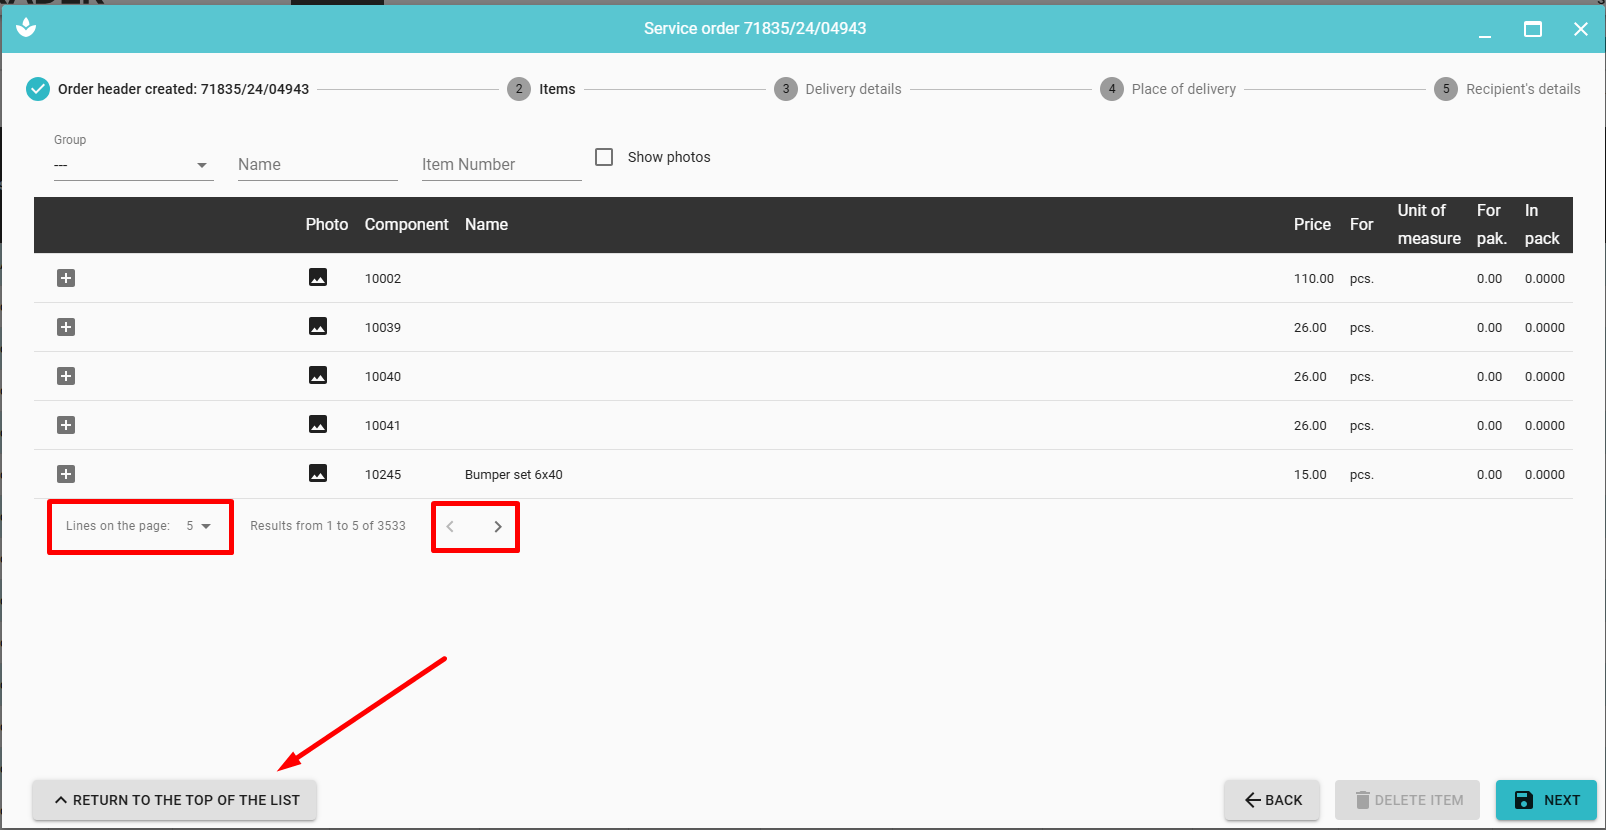Go to step 4 Place of delivery
Viewport: 1606px width, 830px height.
(1168, 89)
